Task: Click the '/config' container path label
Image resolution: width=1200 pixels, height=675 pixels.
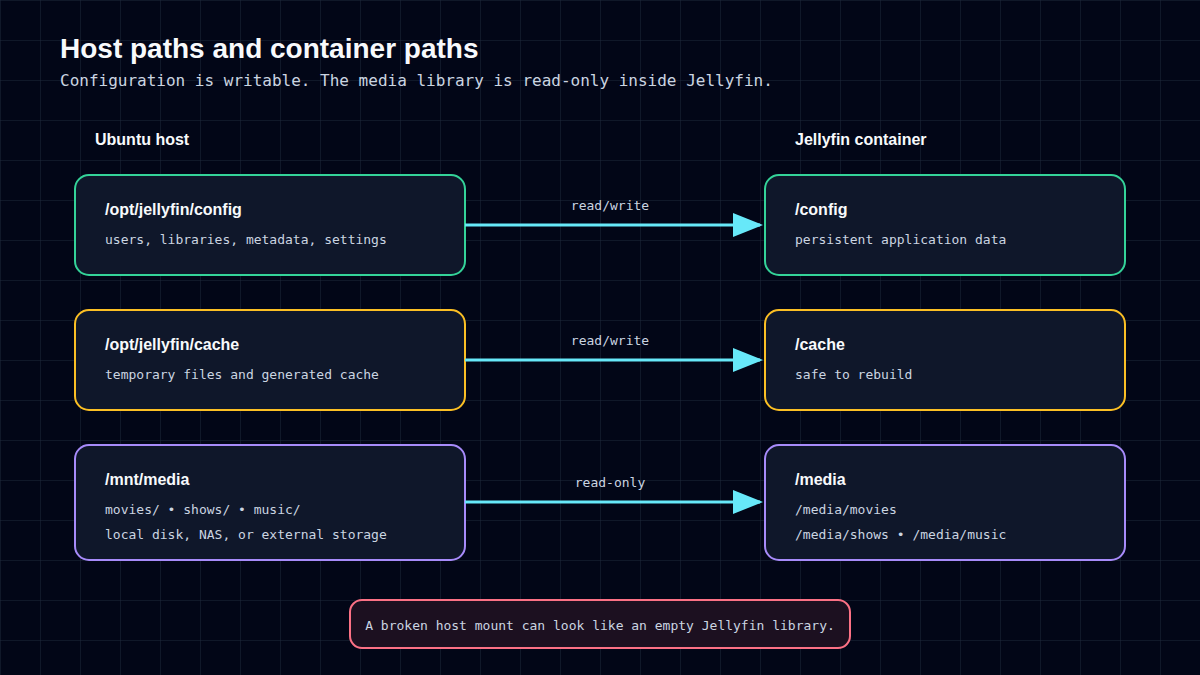Action: (x=821, y=210)
